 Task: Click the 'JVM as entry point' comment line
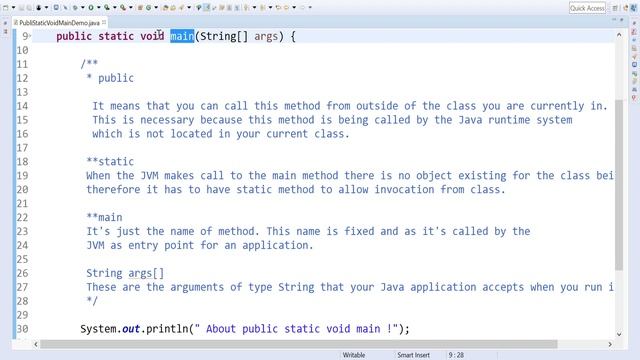[x=200, y=245]
